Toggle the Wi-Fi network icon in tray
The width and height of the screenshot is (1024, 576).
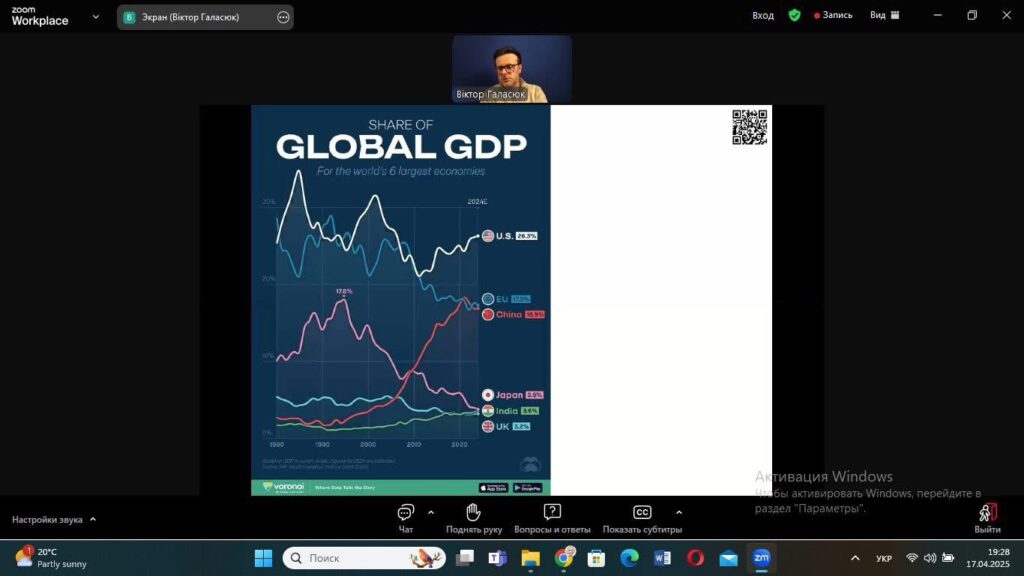coord(912,558)
